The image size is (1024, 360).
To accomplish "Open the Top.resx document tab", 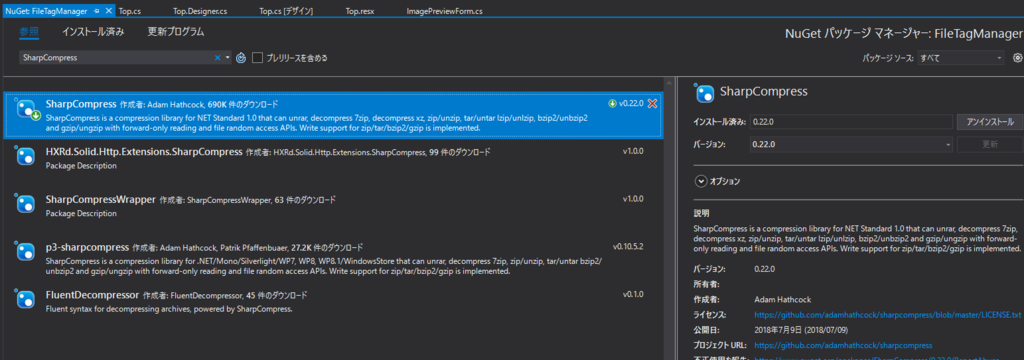I will (360, 12).
